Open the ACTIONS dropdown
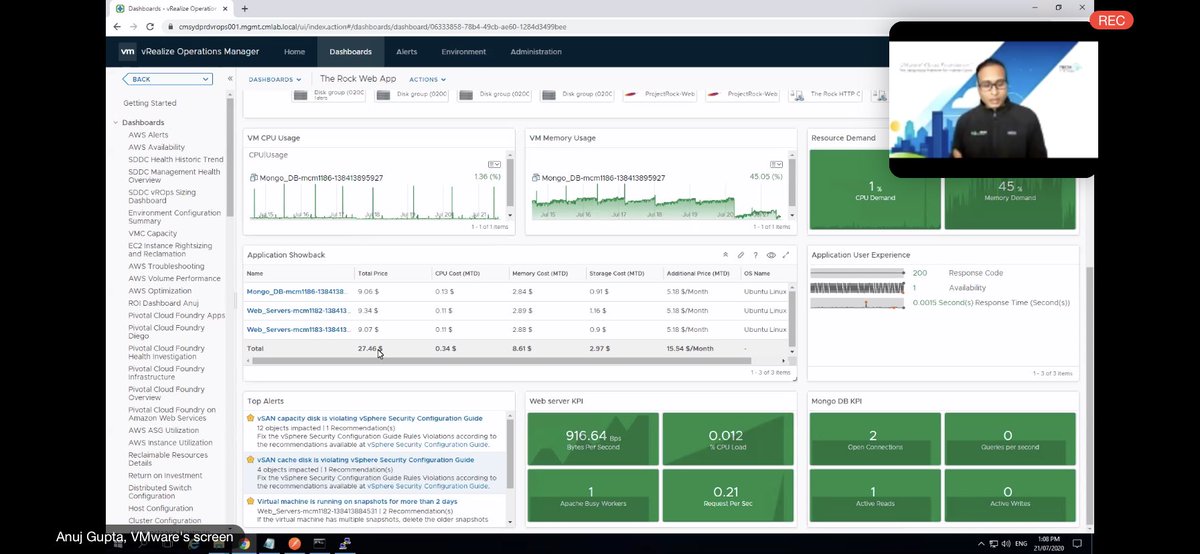This screenshot has width=1200, height=554. tap(427, 79)
